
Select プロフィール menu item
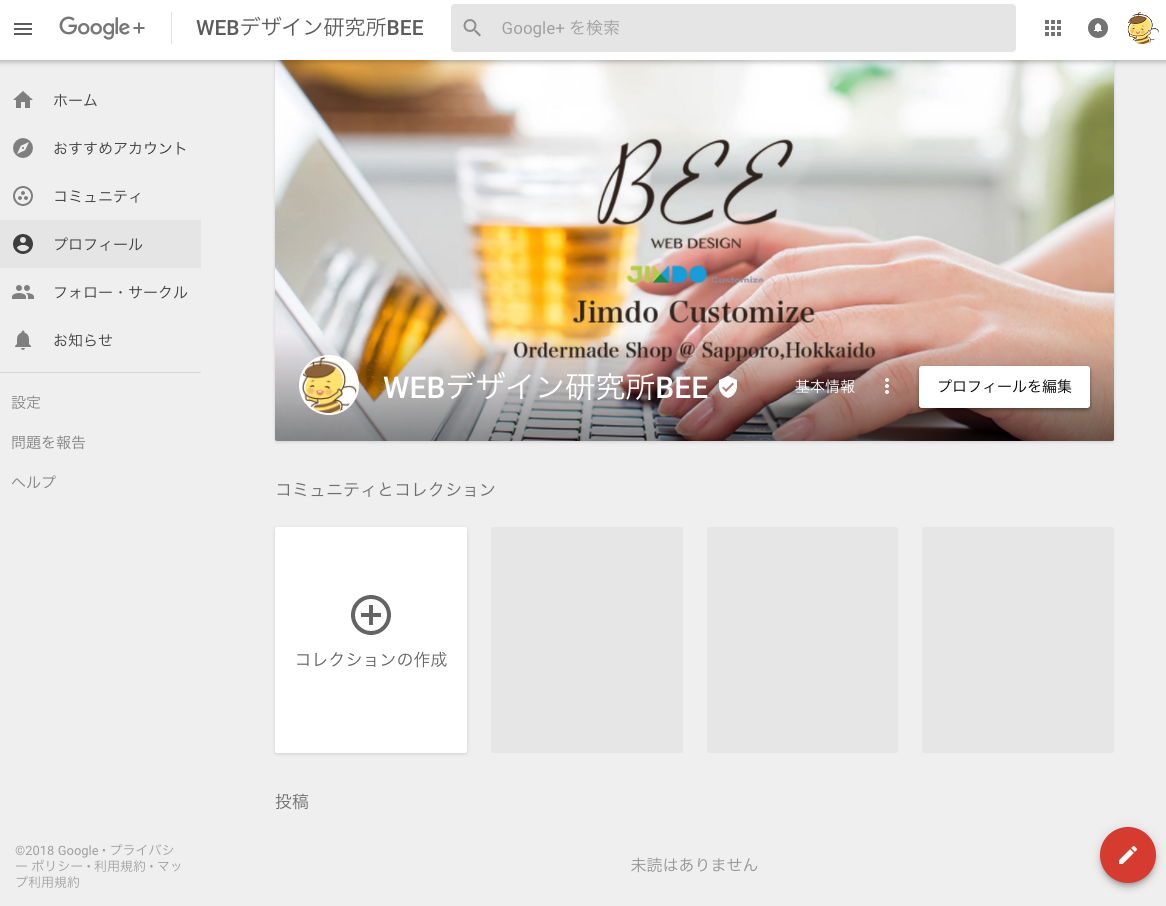(97, 244)
